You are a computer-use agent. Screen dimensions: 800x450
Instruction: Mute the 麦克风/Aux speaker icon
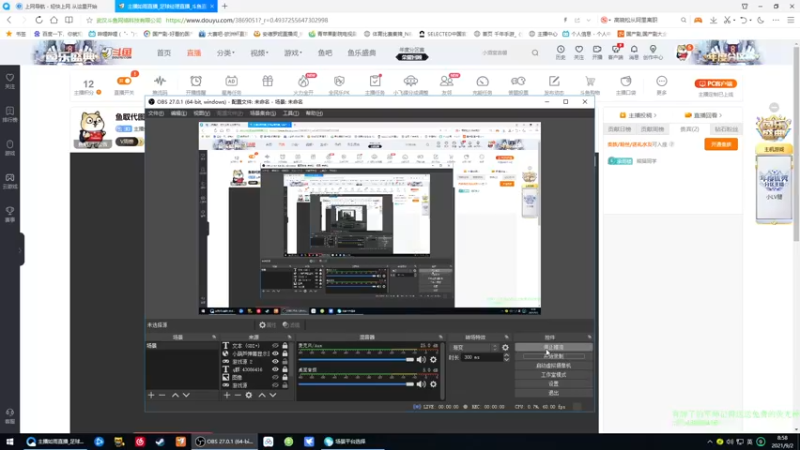click(421, 360)
